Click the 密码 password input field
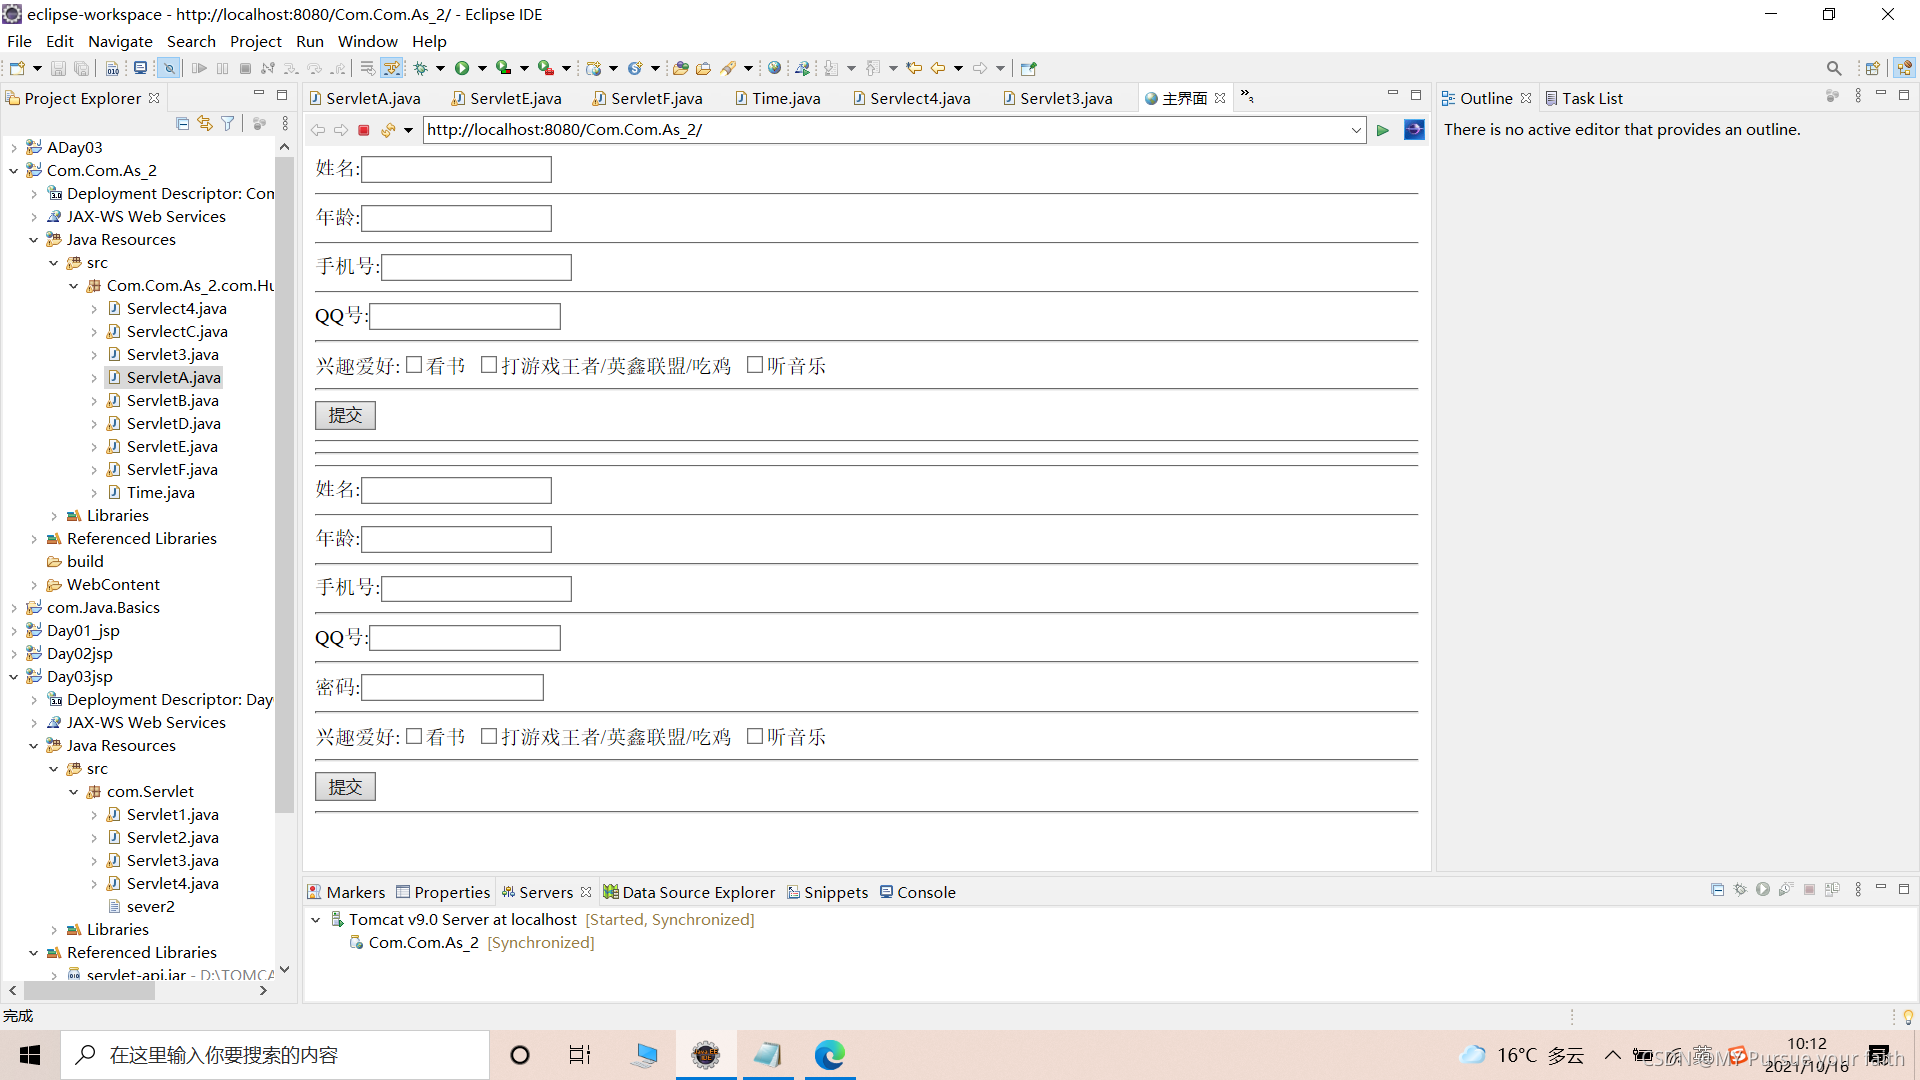This screenshot has height=1080, width=1920. point(452,687)
